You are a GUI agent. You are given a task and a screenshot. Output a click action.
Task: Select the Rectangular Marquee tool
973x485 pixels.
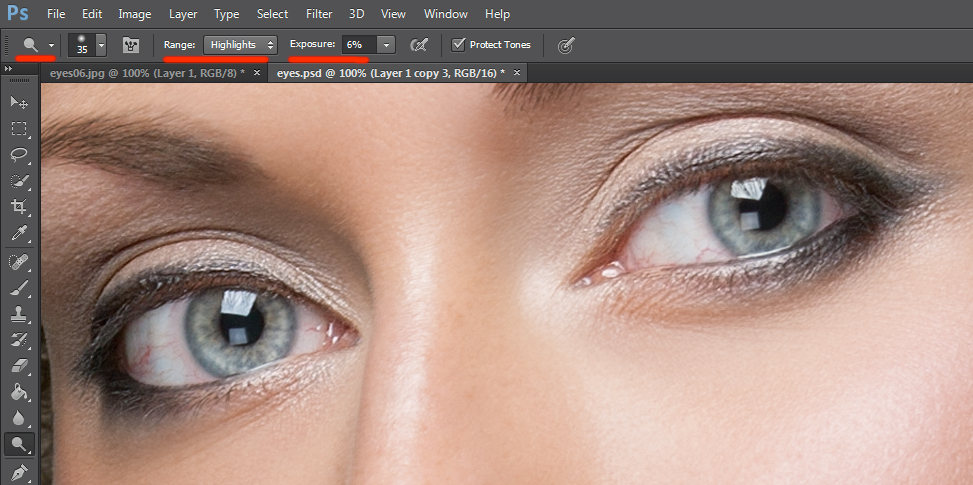point(18,129)
